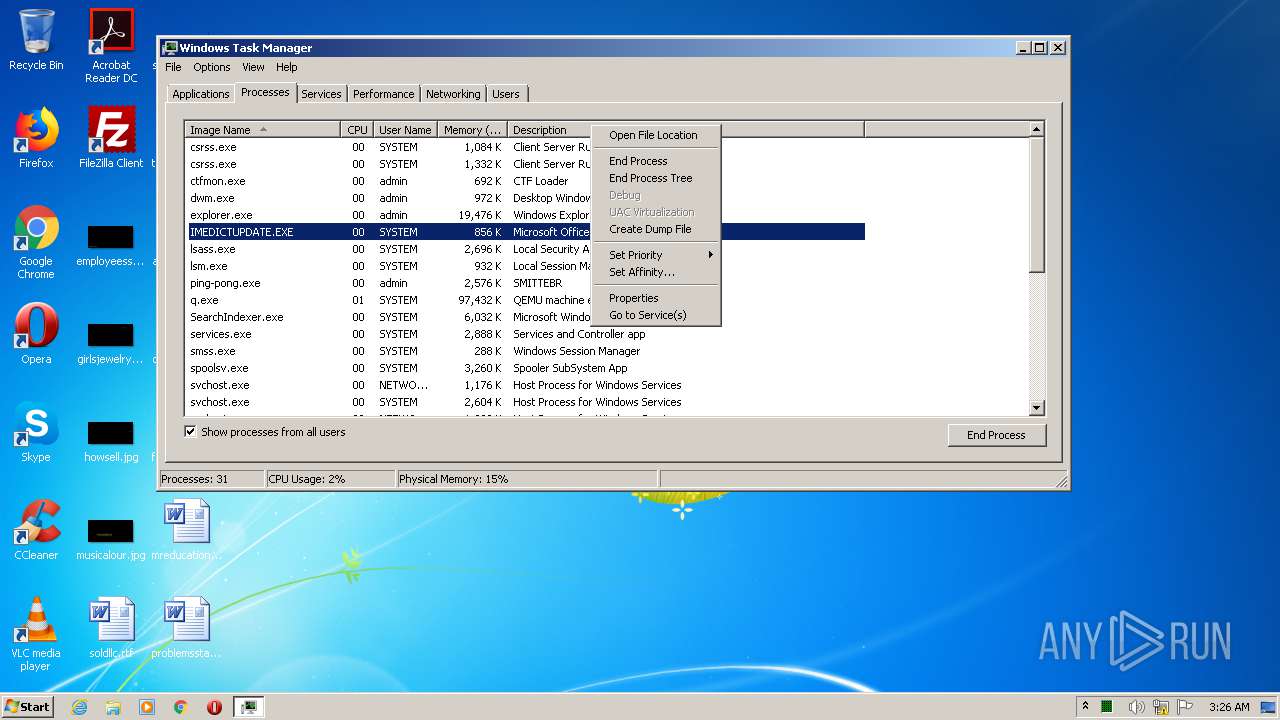
Task: Select the dwm.exe process row
Action: click(x=525, y=198)
